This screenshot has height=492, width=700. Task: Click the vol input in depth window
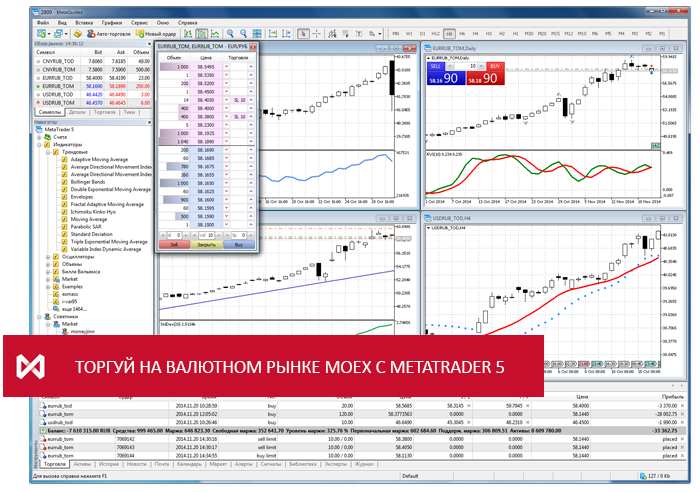206,235
